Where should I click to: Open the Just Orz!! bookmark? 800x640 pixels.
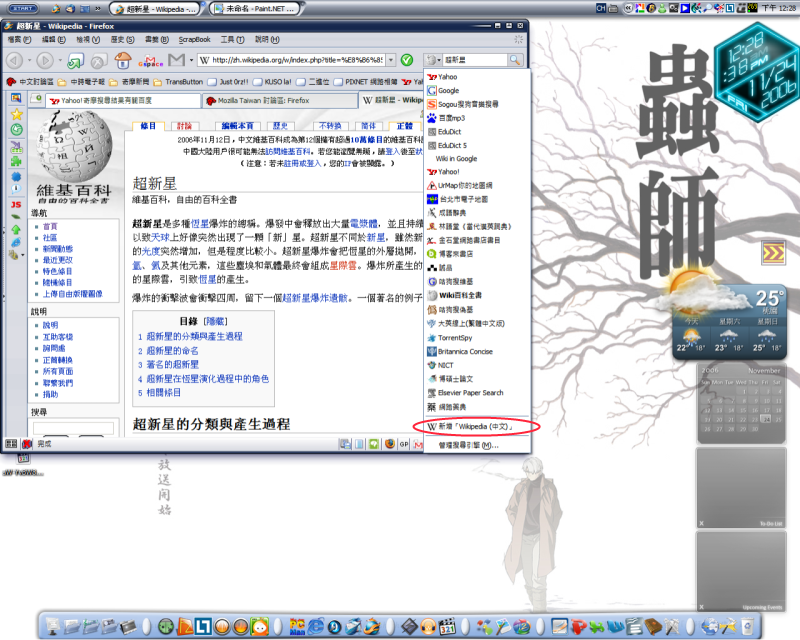point(228,82)
